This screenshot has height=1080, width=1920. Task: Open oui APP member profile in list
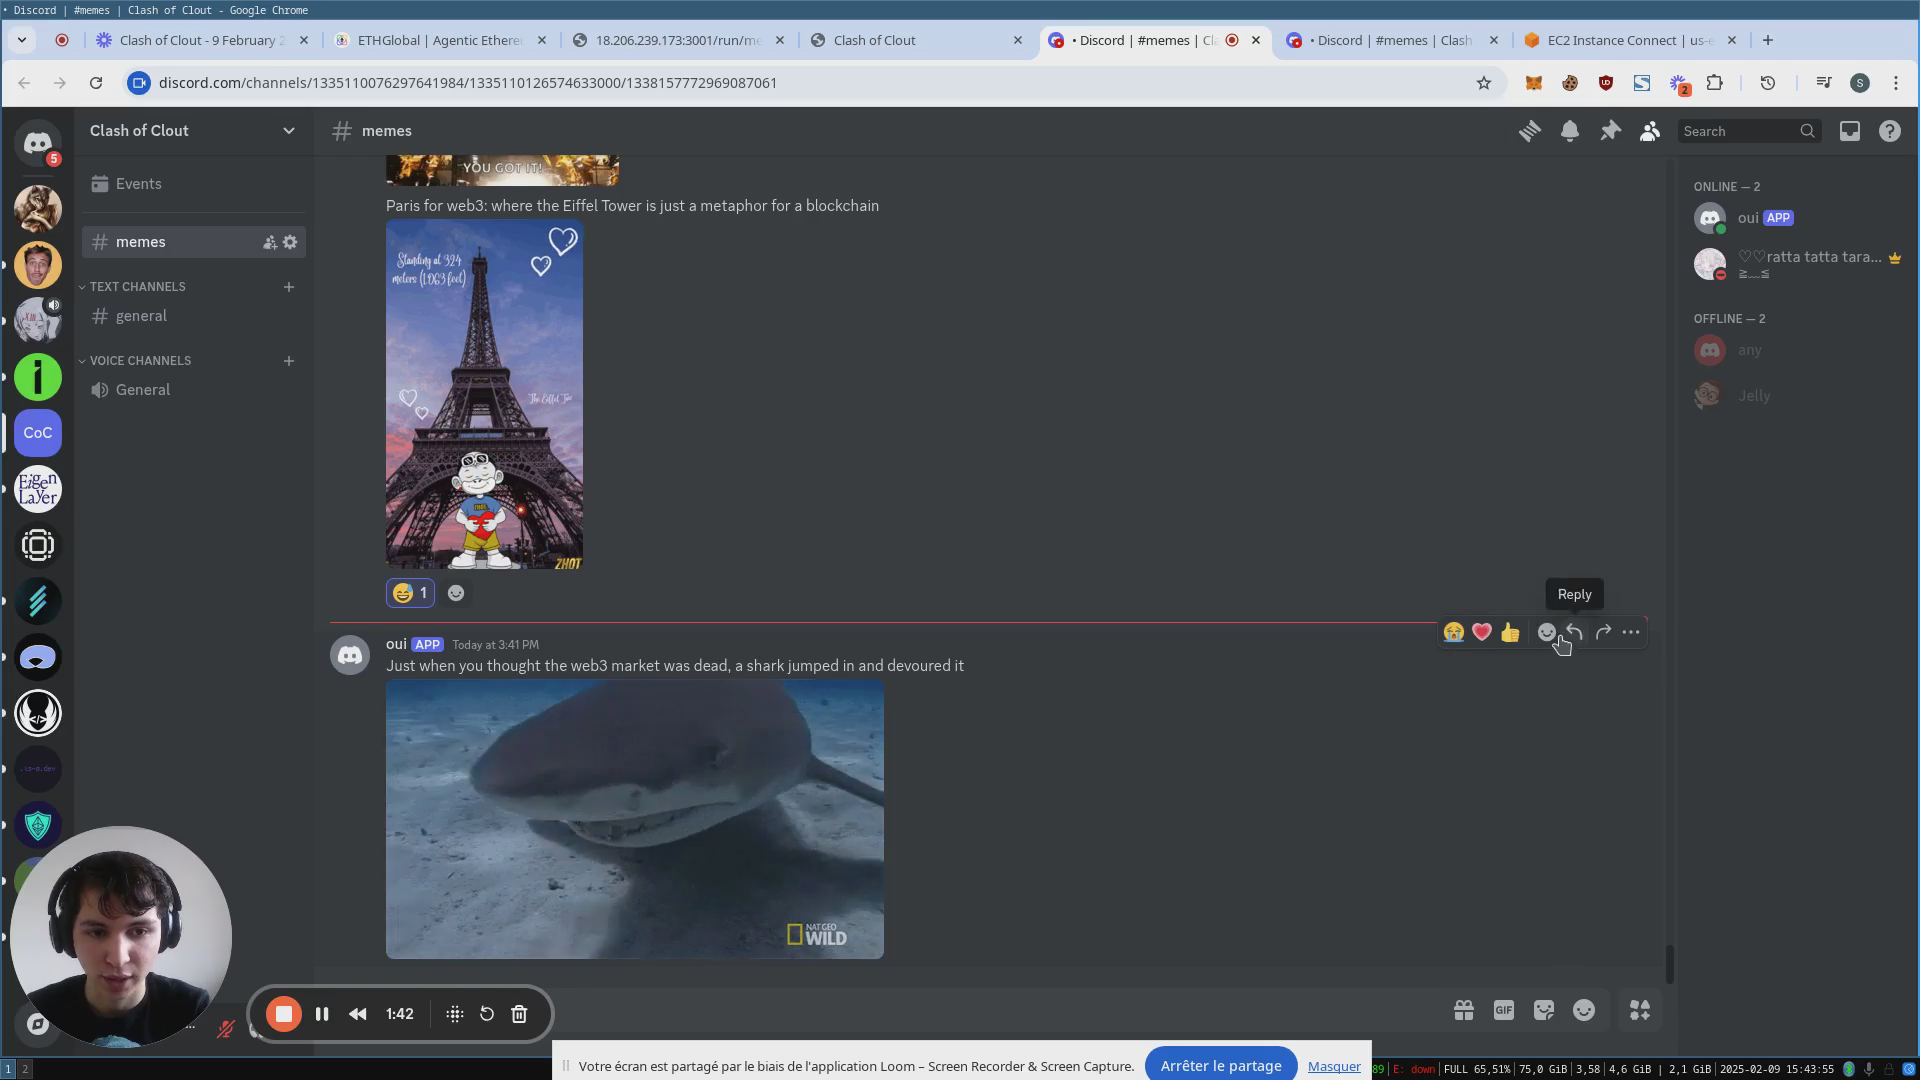[x=1796, y=218]
